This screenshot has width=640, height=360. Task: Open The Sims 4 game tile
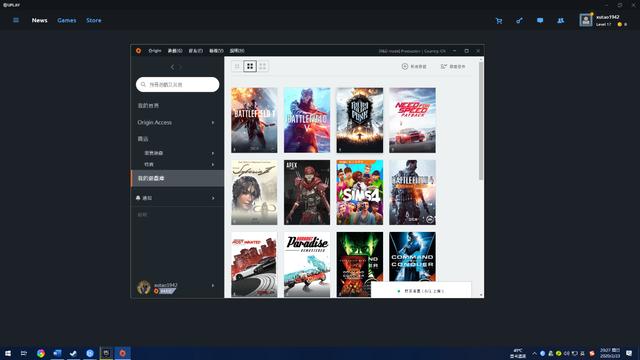360,192
